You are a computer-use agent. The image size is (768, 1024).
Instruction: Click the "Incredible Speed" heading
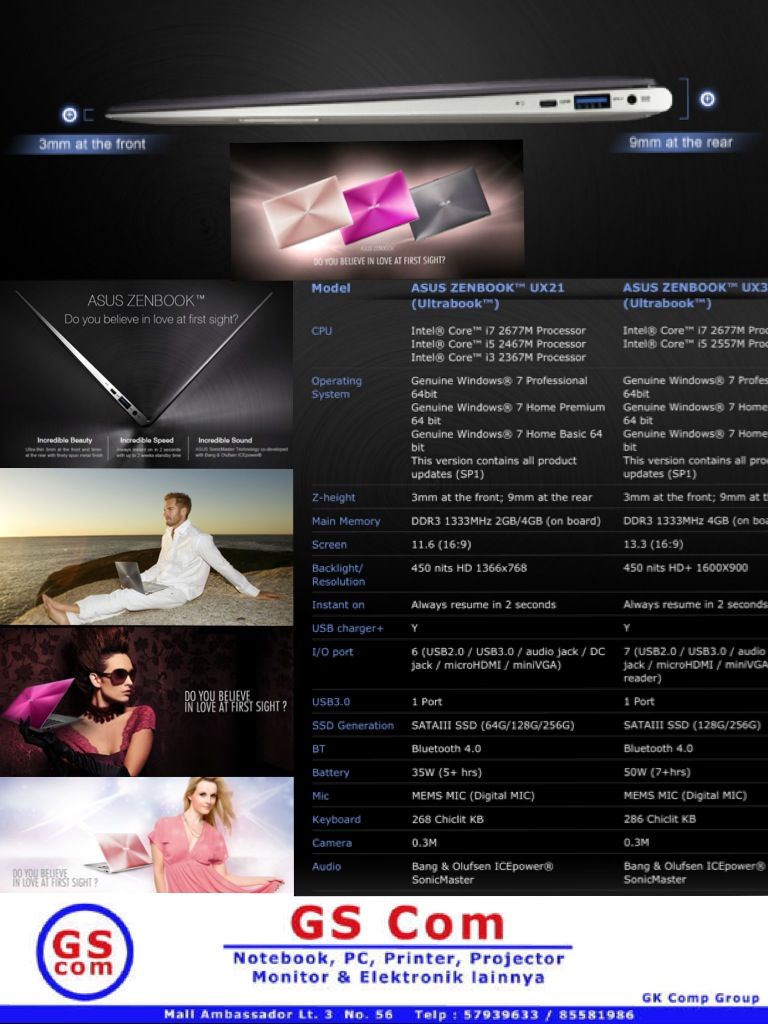147,440
